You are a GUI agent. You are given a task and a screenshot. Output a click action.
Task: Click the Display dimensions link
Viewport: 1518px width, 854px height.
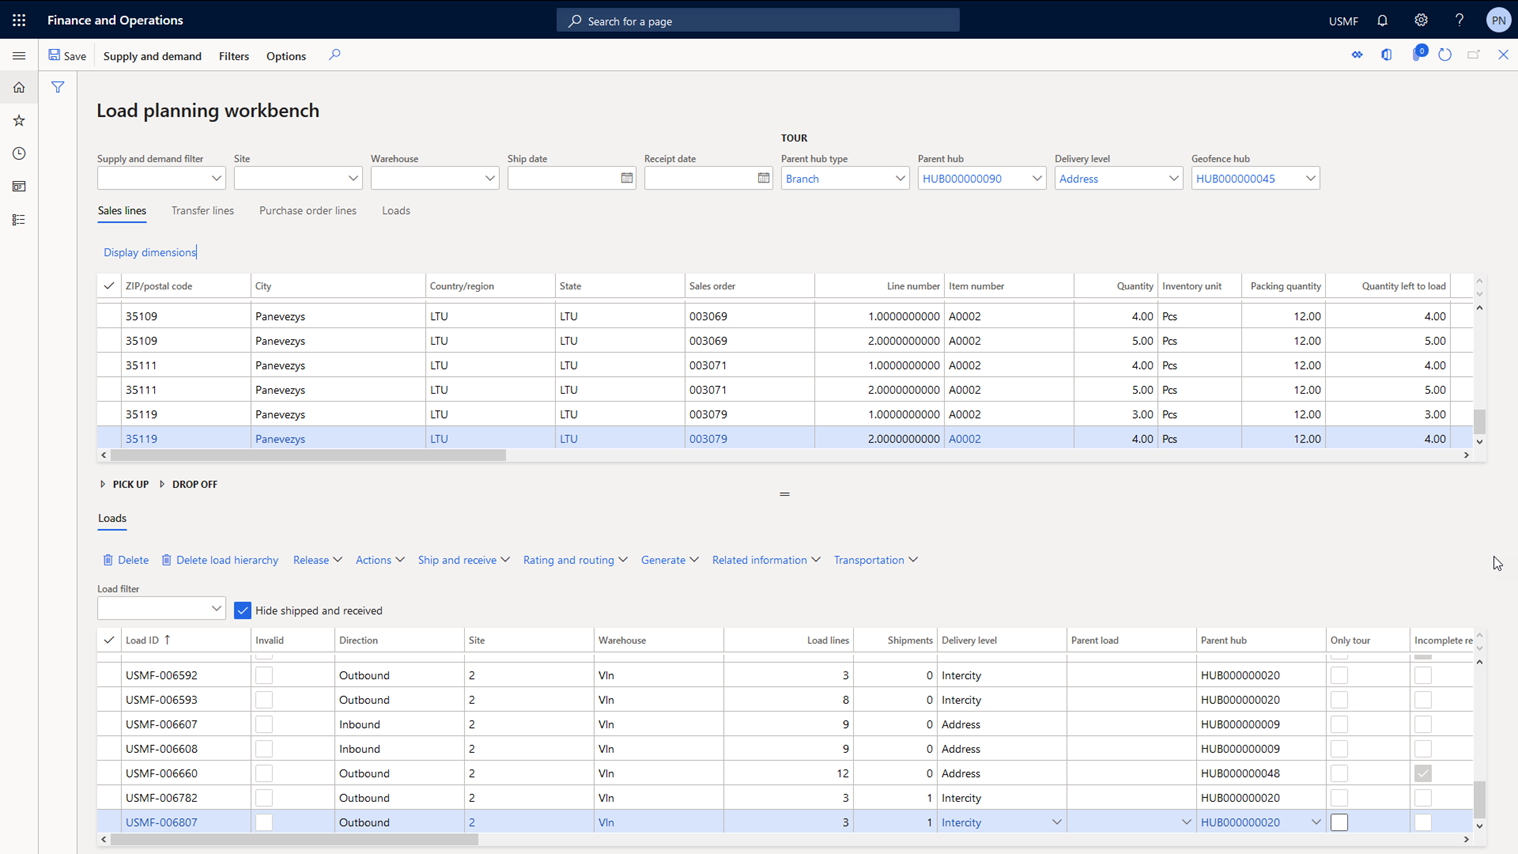pos(150,252)
